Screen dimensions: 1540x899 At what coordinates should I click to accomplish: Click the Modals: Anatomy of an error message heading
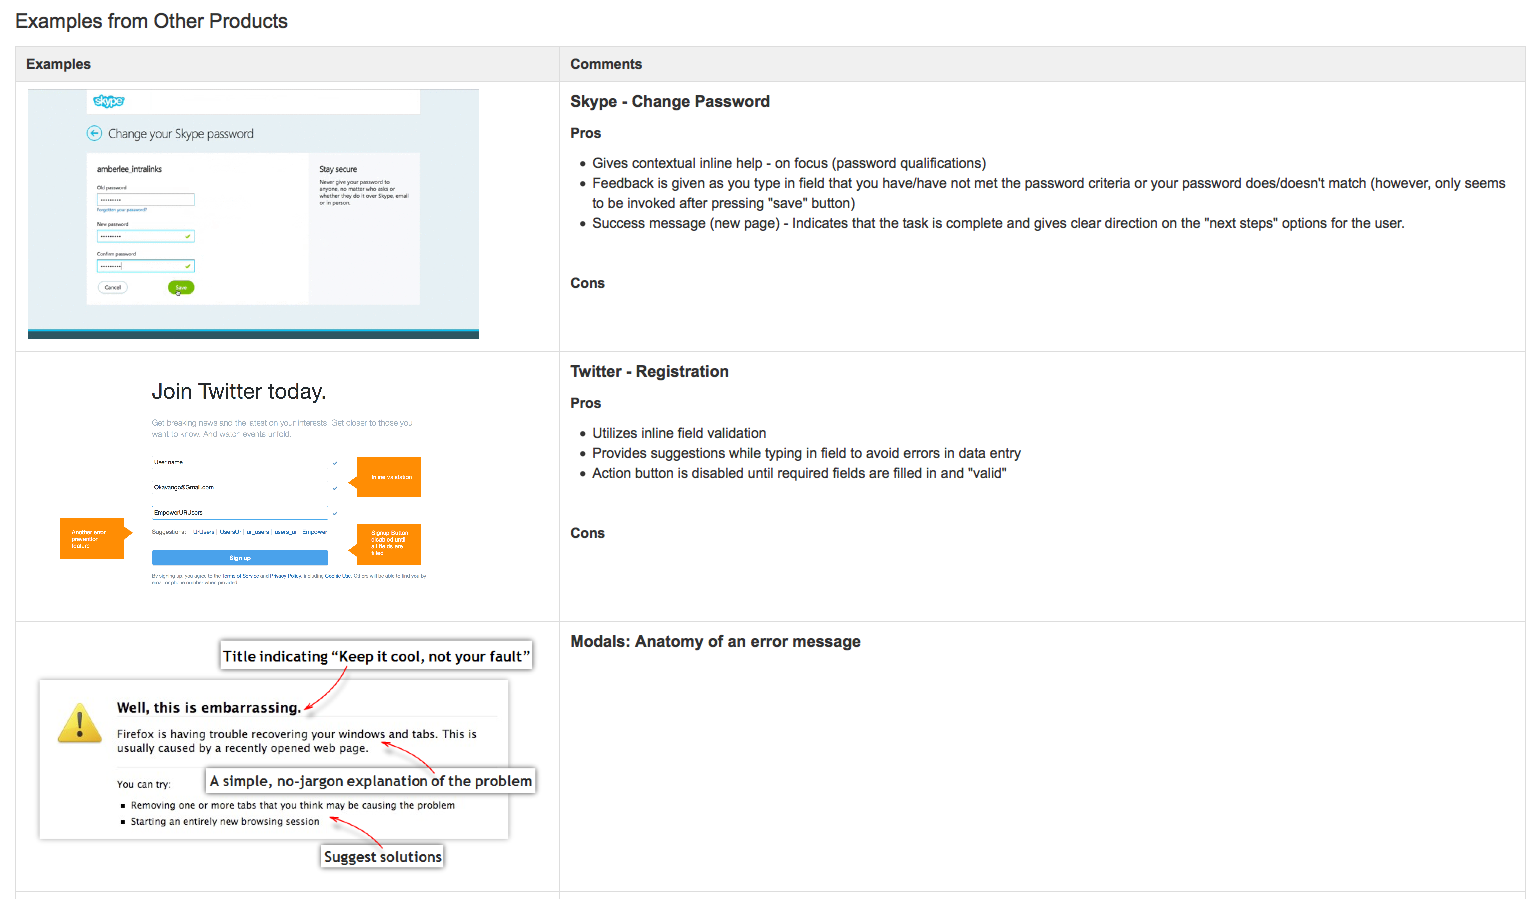click(715, 641)
